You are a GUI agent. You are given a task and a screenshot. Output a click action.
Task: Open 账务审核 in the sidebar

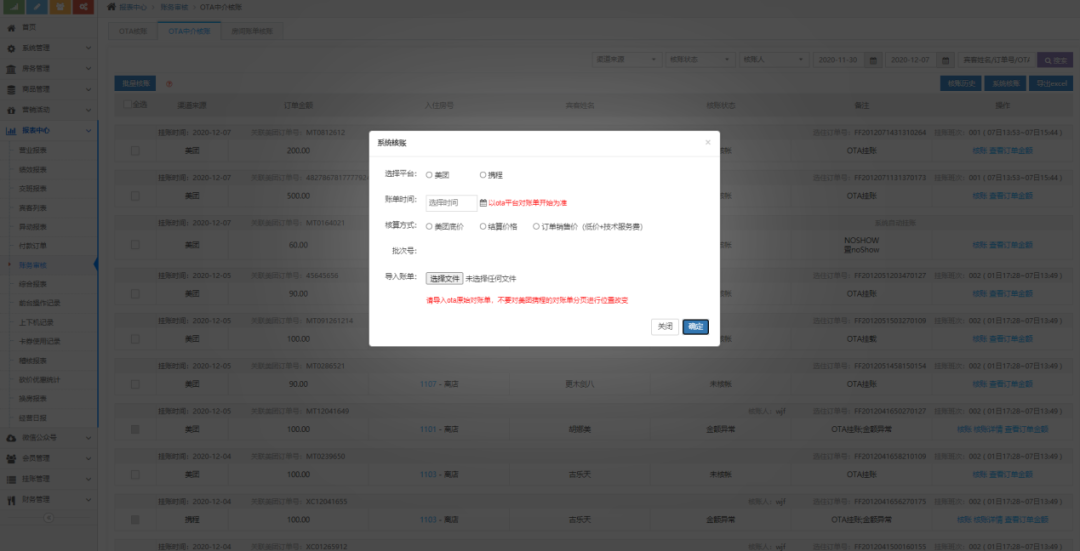pos(33,264)
